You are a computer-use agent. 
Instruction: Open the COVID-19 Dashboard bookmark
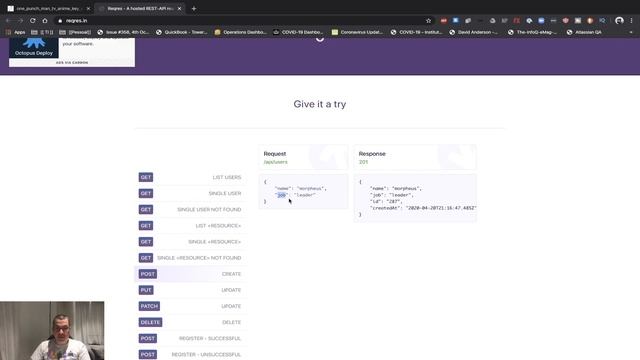(x=298, y=32)
